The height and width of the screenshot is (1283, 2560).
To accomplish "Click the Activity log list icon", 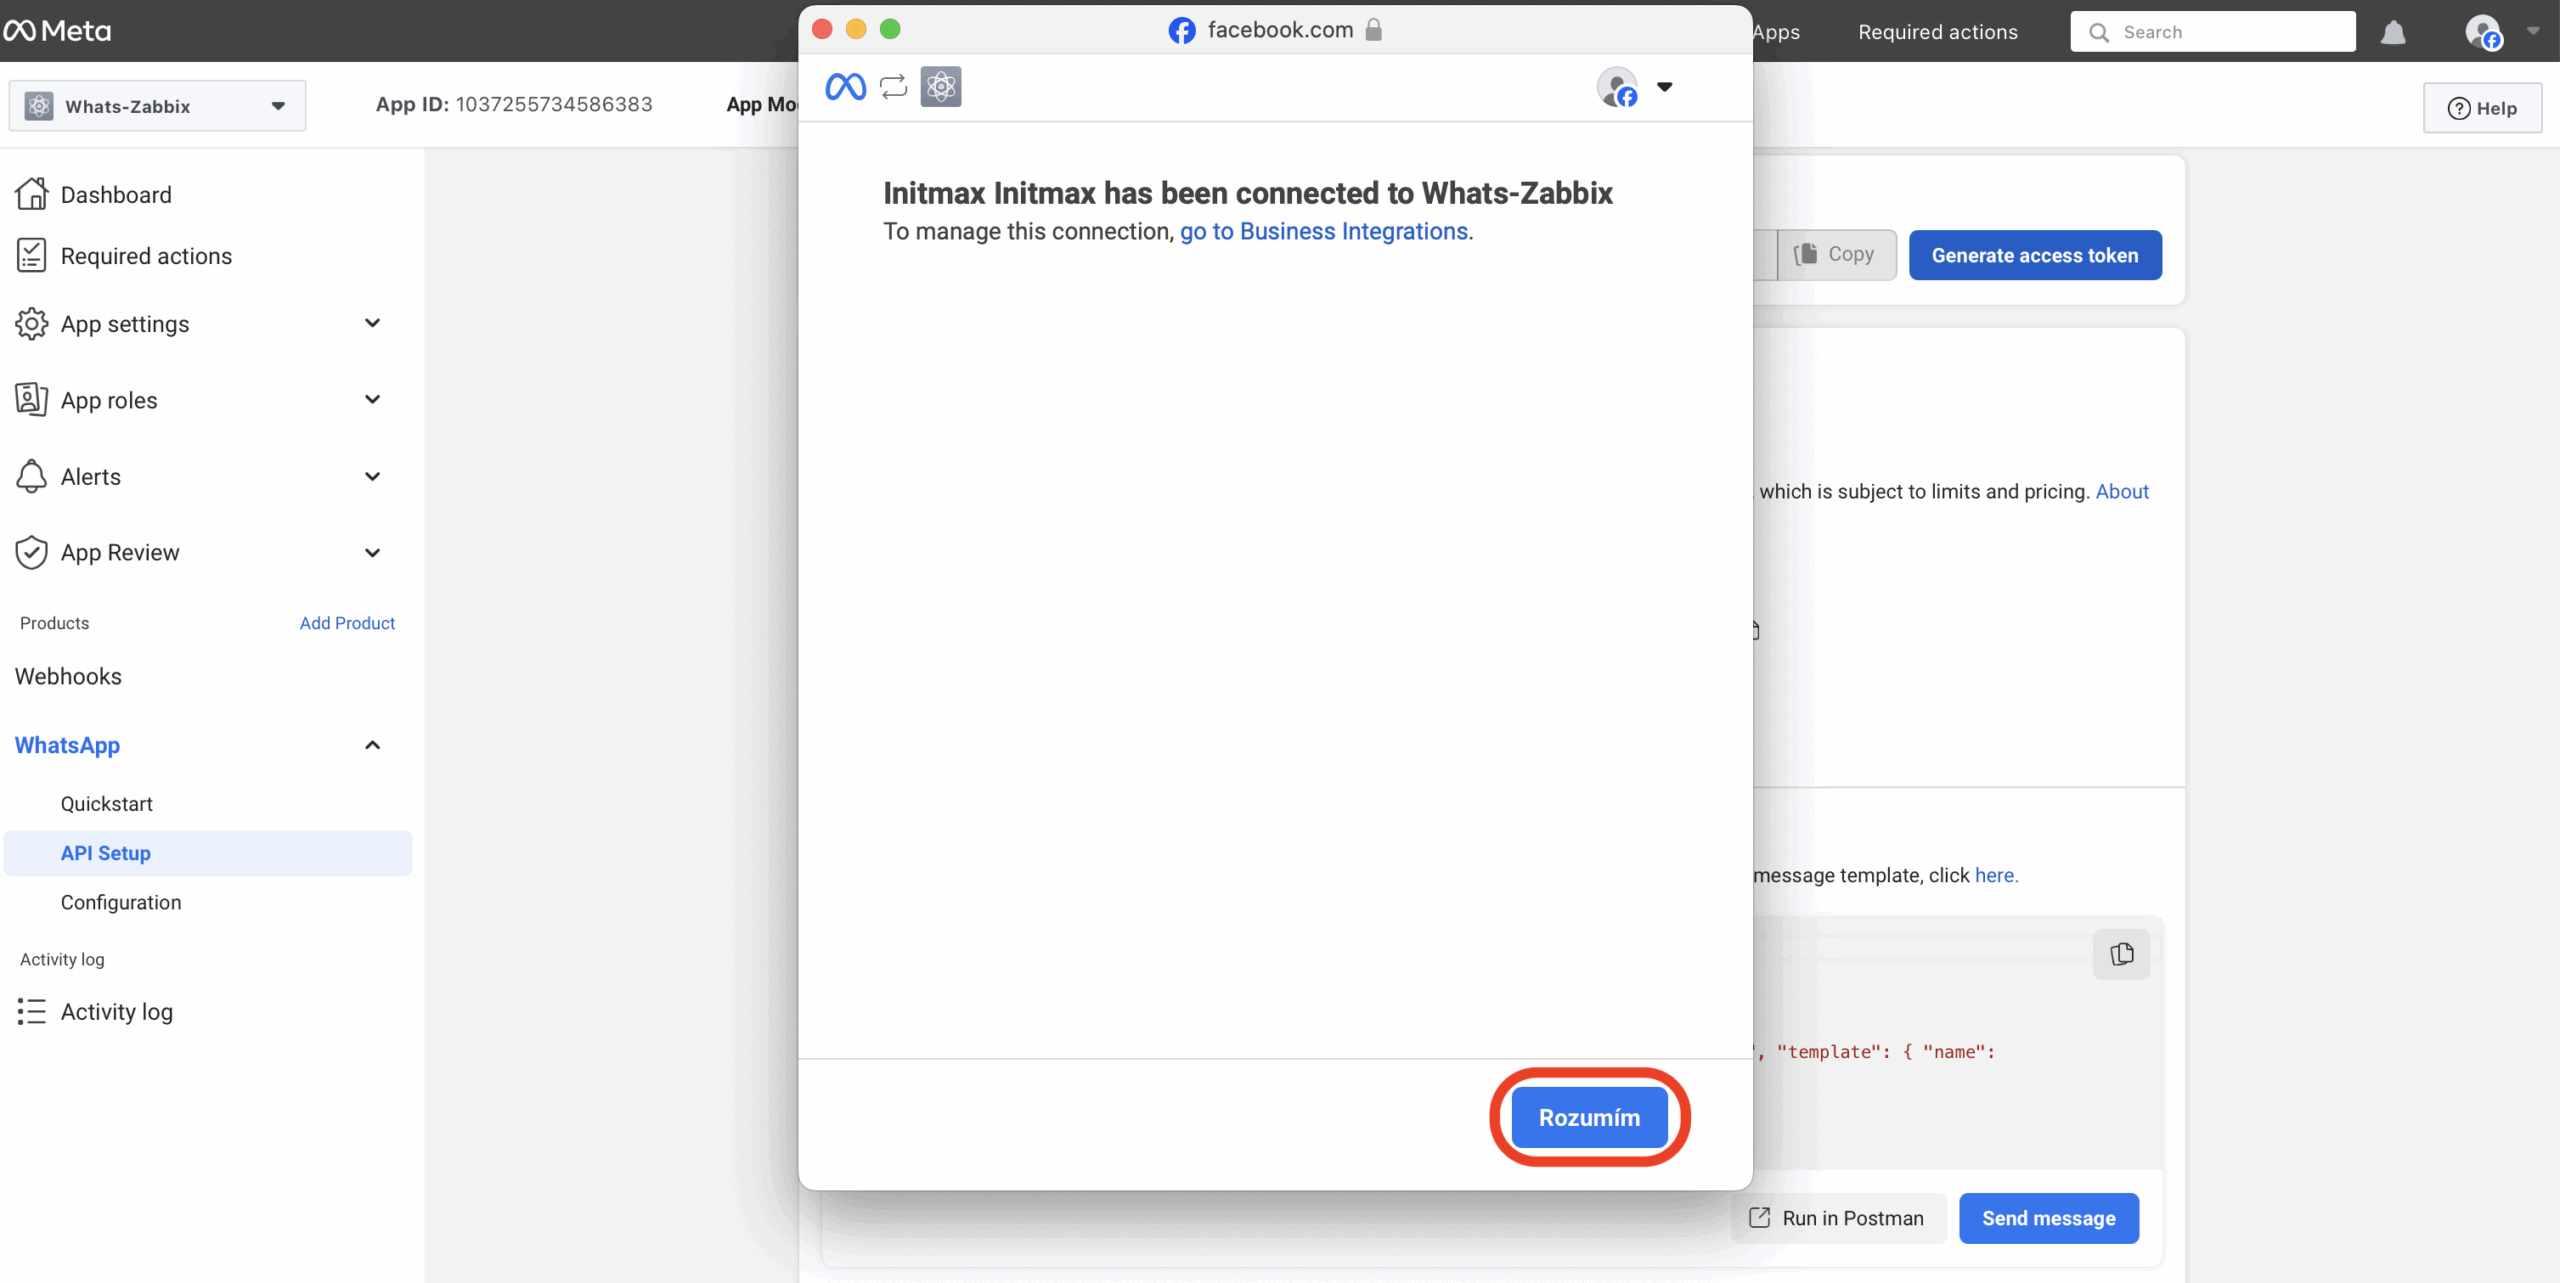I will (x=31, y=1011).
